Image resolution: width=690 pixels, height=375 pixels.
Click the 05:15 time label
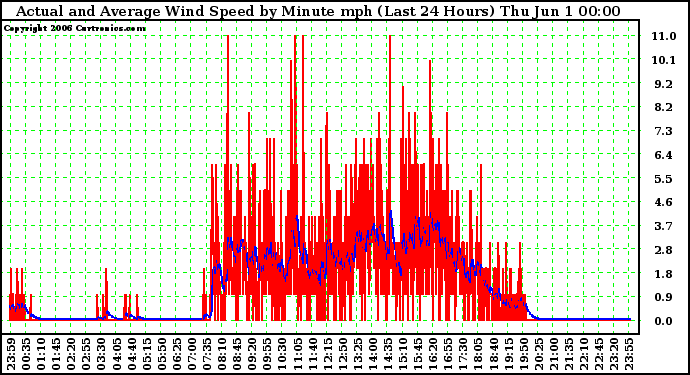(147, 354)
